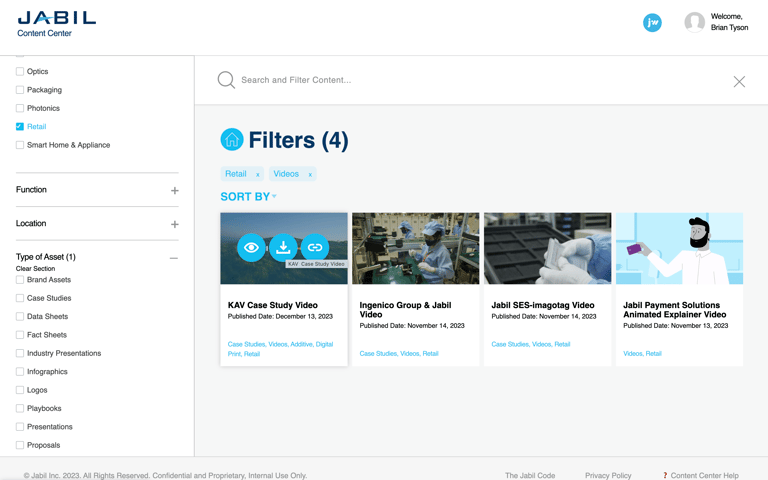Check the Logos checkbox
This screenshot has width=768, height=480.
[x=20, y=390]
